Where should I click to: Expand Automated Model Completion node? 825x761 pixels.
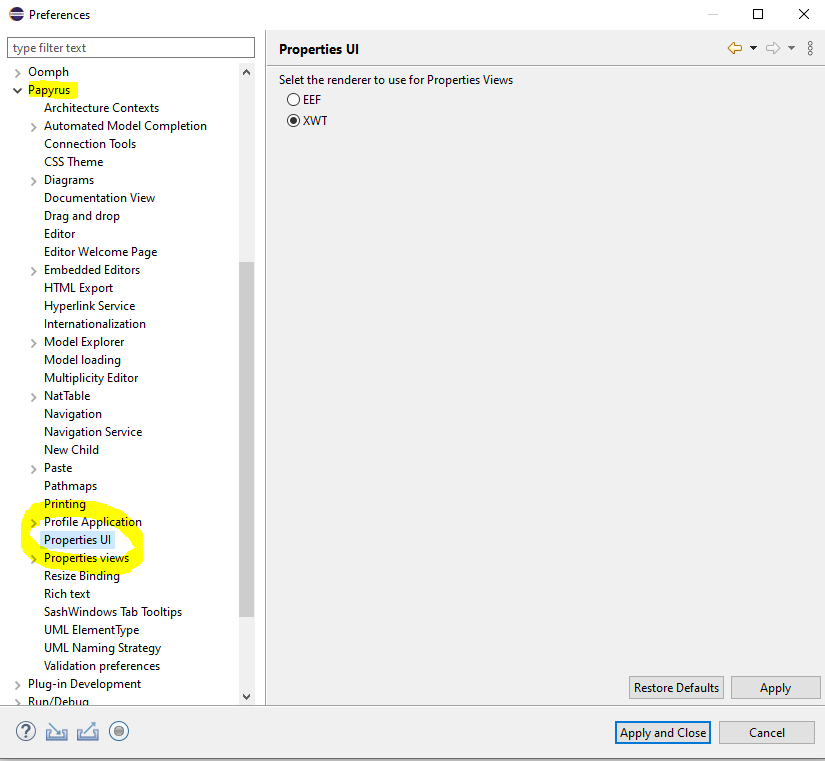[33, 127]
